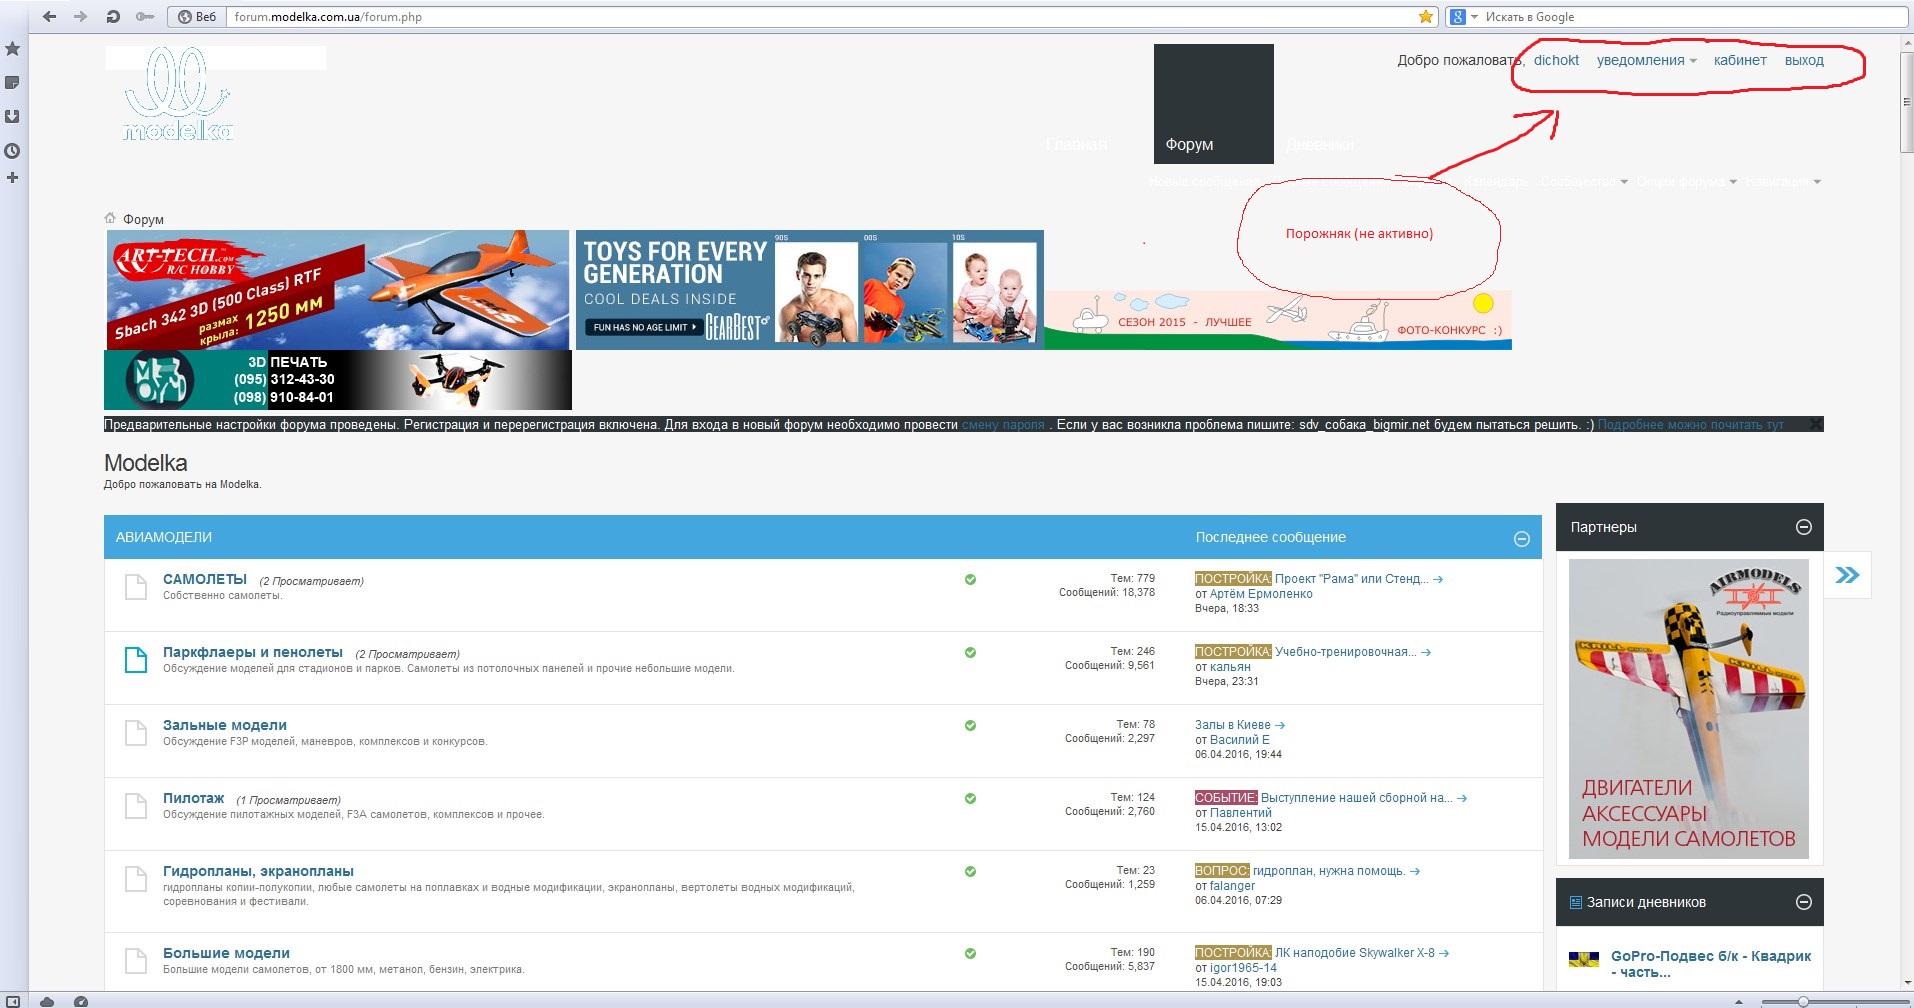Viewport: 1914px width, 1008px height.
Task: Open Новые сообщения in the sub-menu
Action: (1204, 182)
